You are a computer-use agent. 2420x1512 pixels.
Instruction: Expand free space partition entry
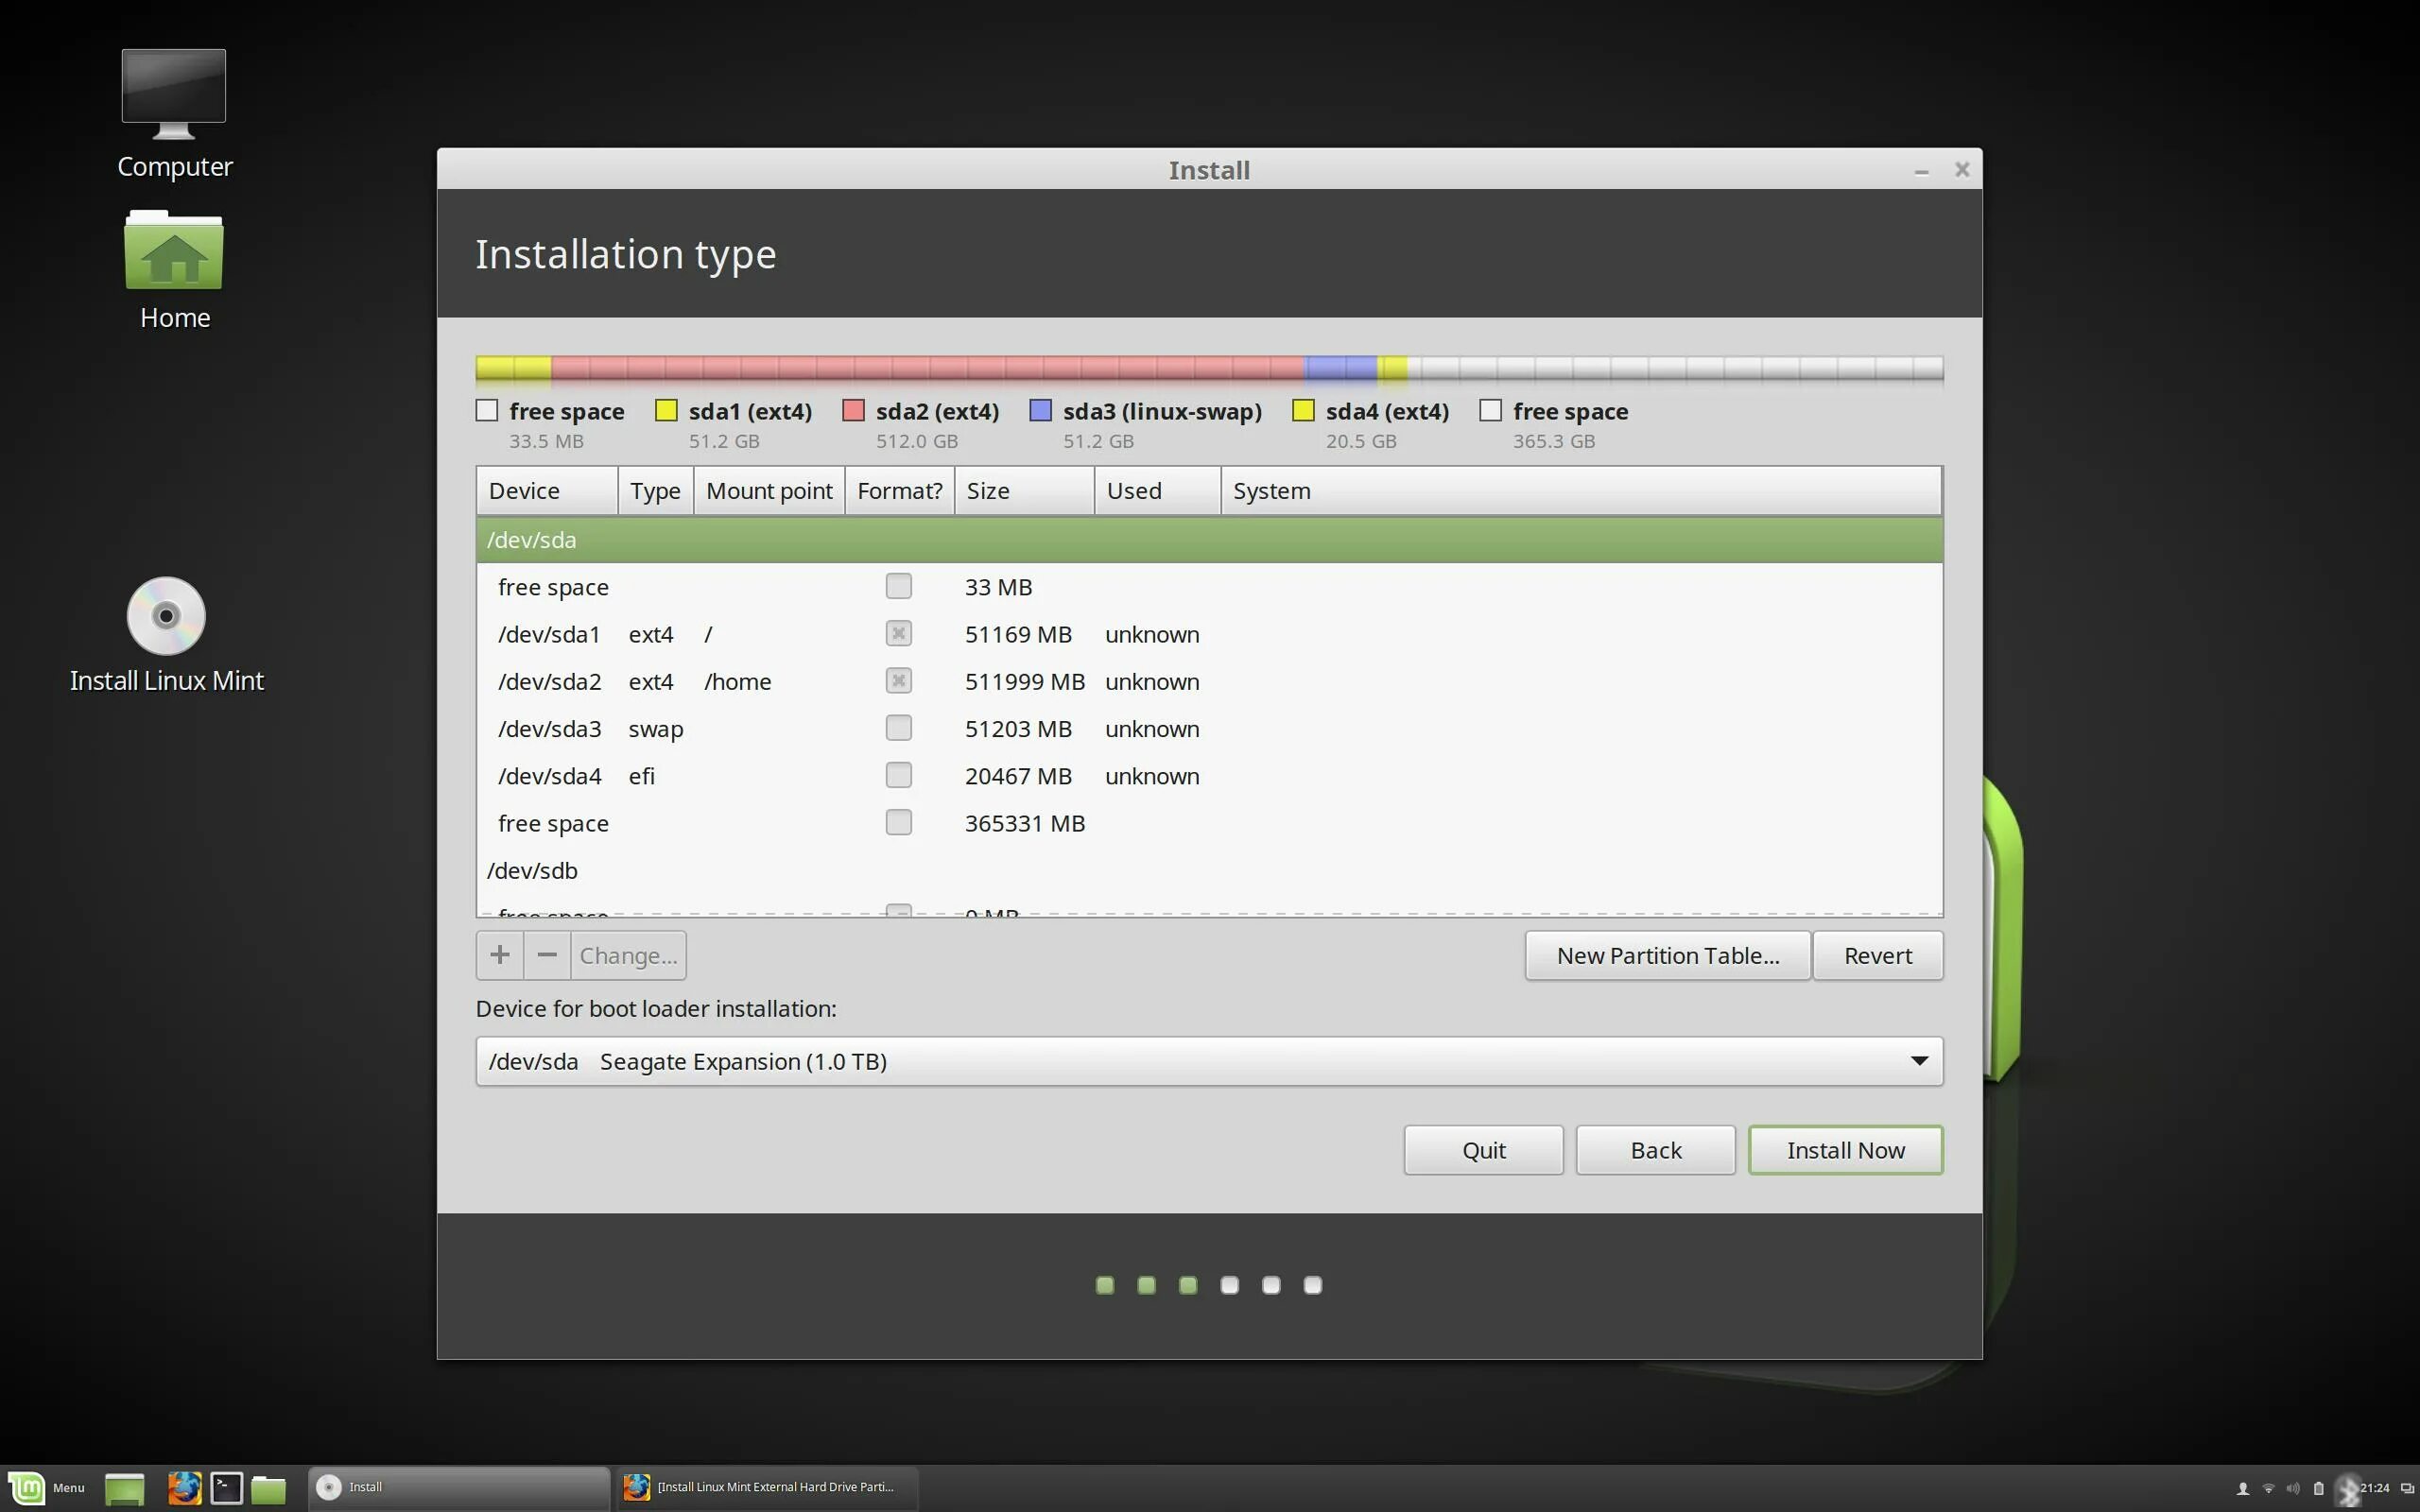(x=552, y=822)
